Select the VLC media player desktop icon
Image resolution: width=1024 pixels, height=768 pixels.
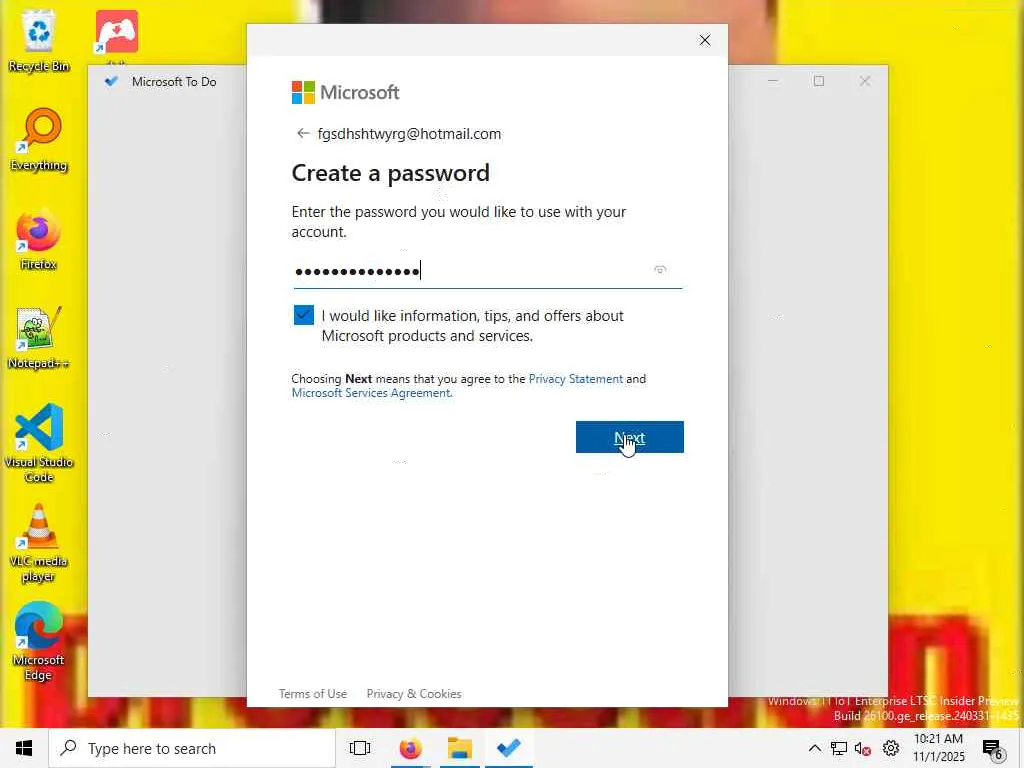coord(39,543)
